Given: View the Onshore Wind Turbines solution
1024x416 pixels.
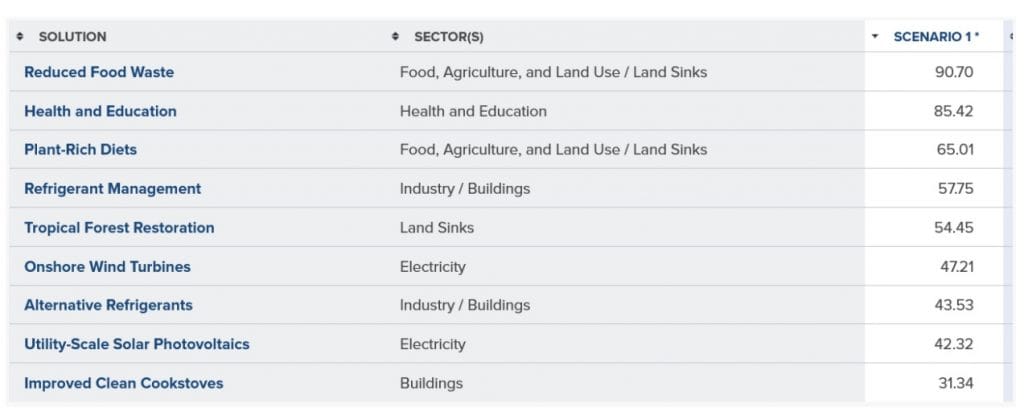Looking at the screenshot, I should coord(107,266).
